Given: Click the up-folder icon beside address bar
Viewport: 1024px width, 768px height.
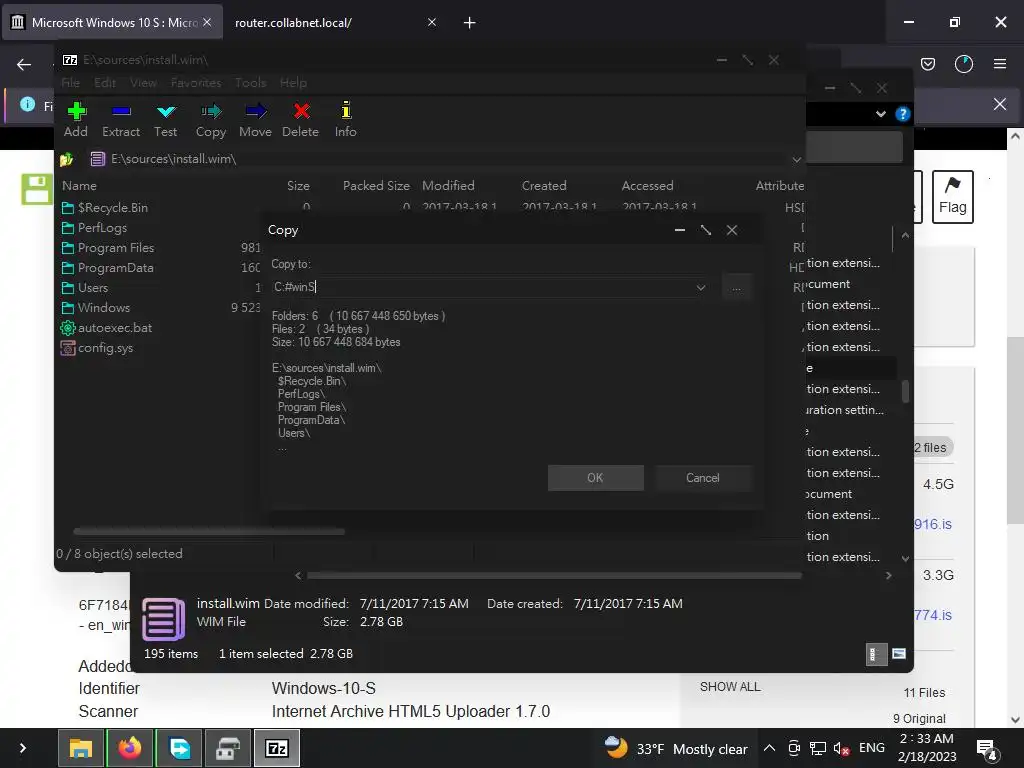Looking at the screenshot, I should tap(67, 159).
